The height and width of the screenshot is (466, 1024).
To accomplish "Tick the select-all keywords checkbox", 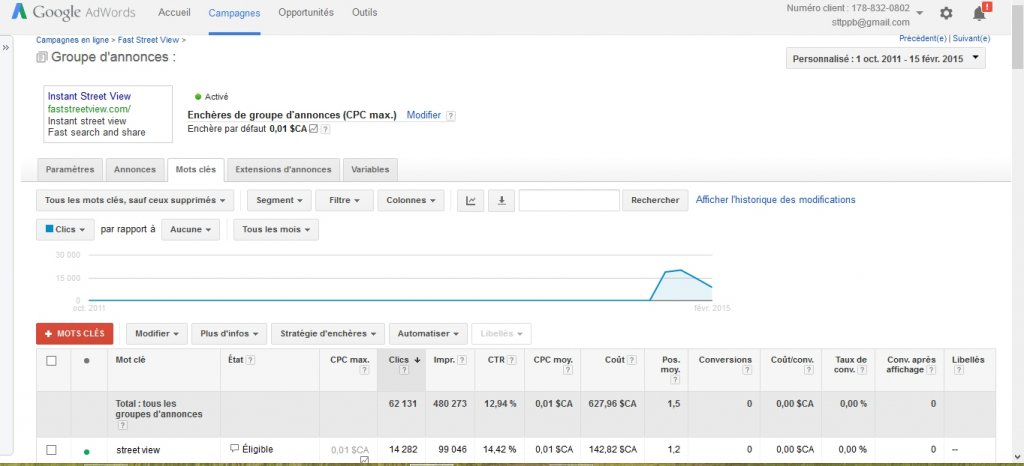I will (x=52, y=360).
